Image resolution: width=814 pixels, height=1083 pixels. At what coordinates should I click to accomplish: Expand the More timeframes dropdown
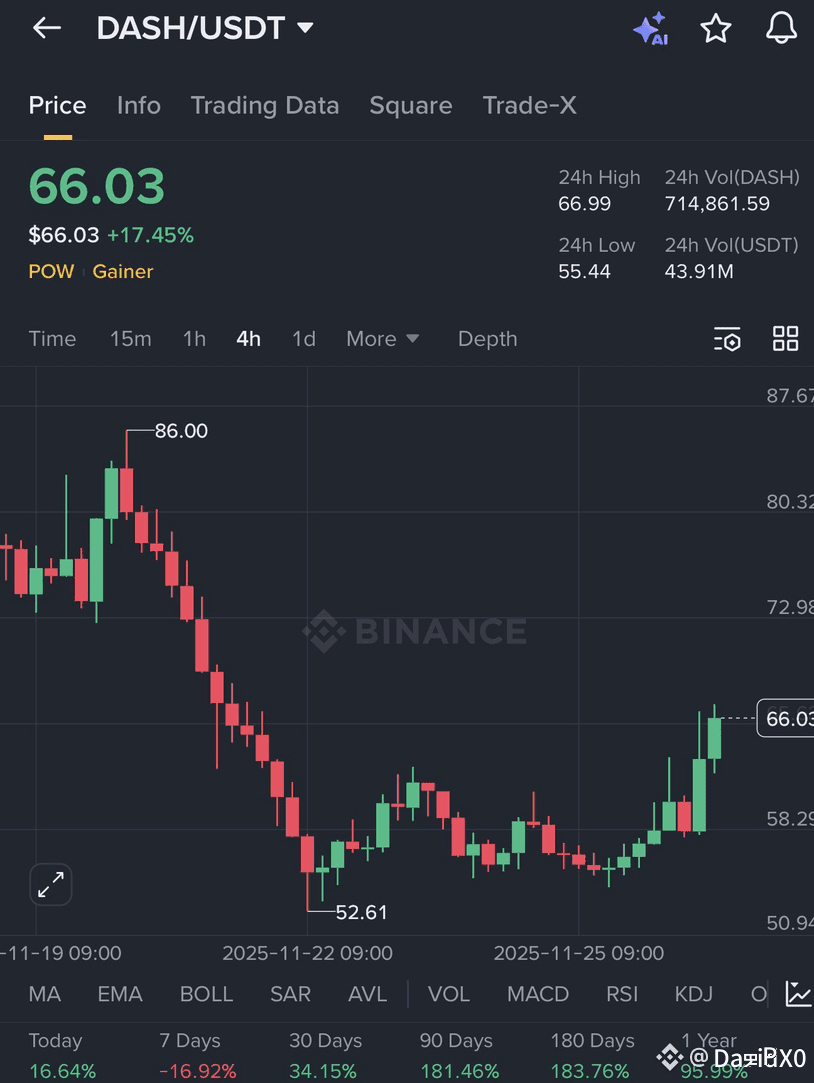click(x=382, y=338)
